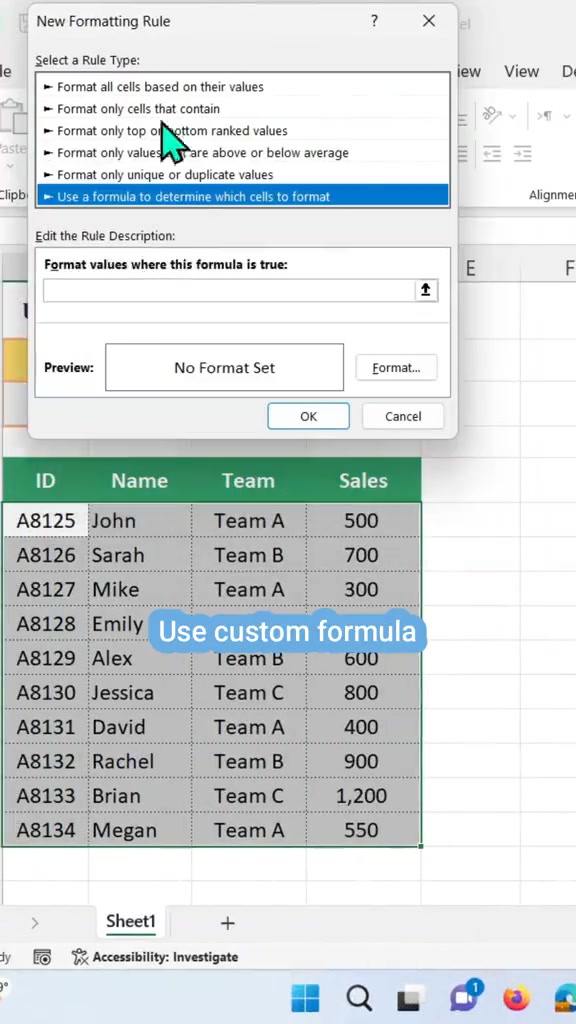The image size is (576, 1024).
Task: Choose the above or below average rule type
Action: tap(243, 153)
